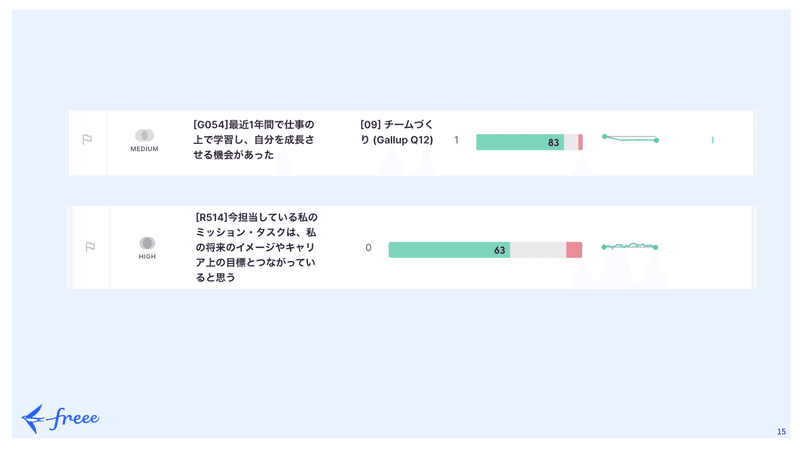Click the MEDIUM label under the impact icon

click(x=144, y=149)
